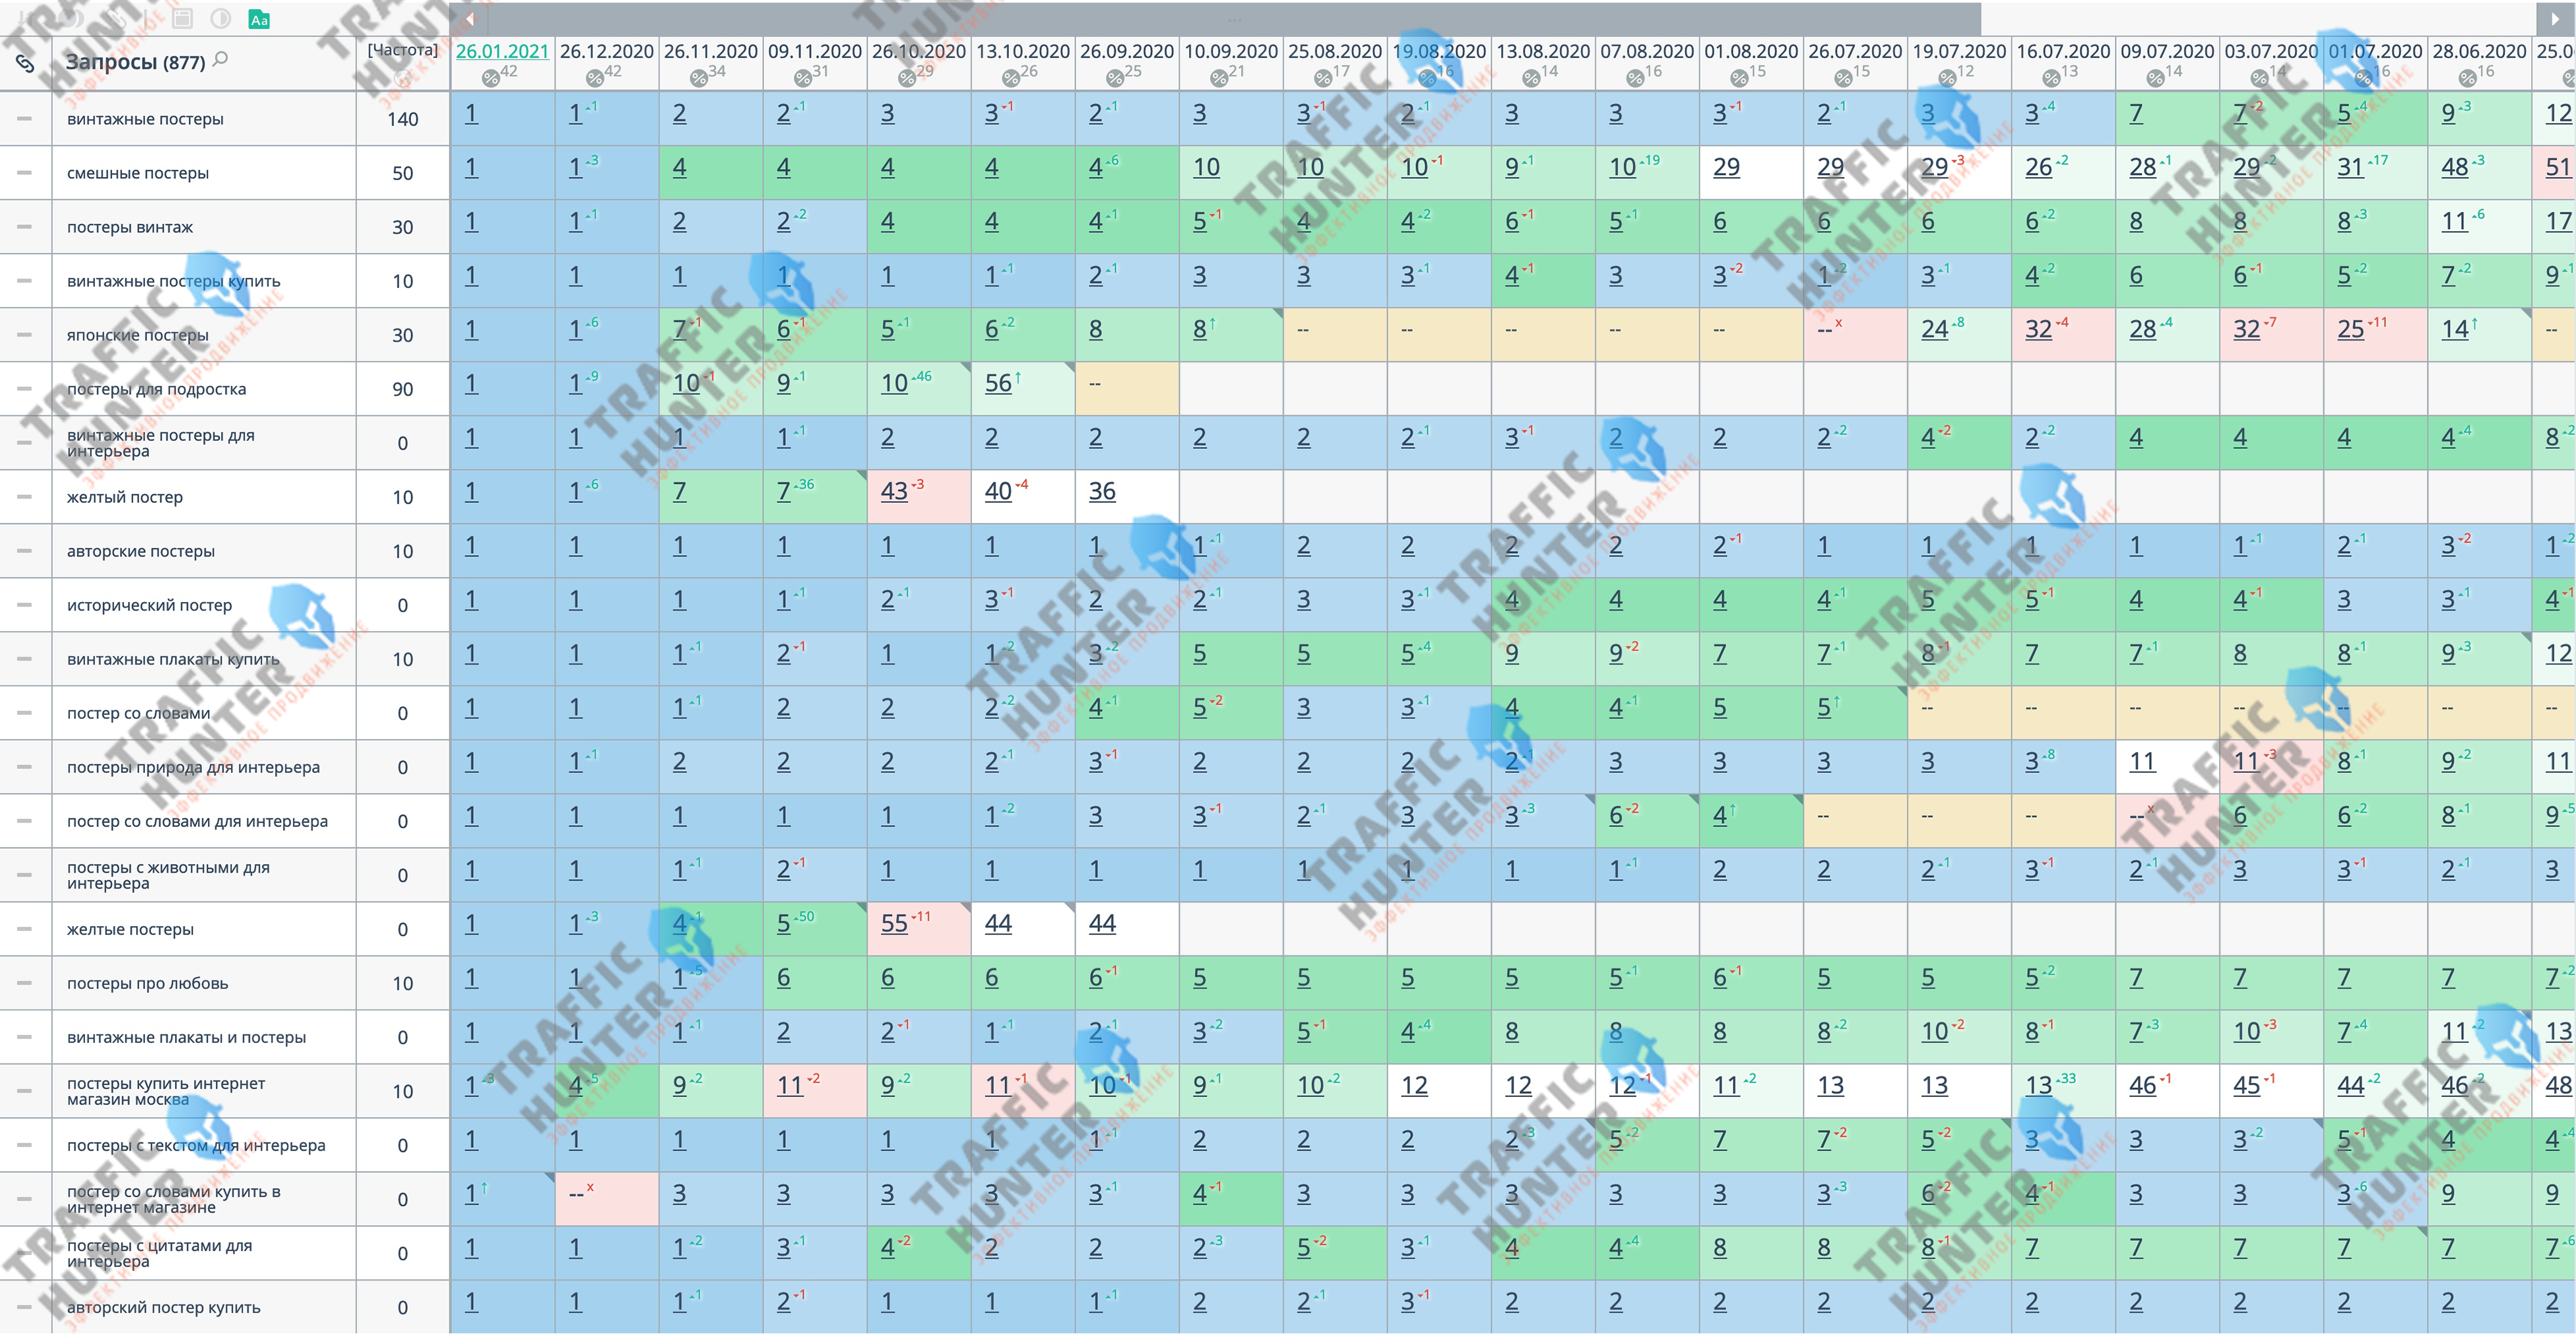Select query постеры купить интернет магазин москва
2576x1336 pixels.
[x=166, y=1091]
